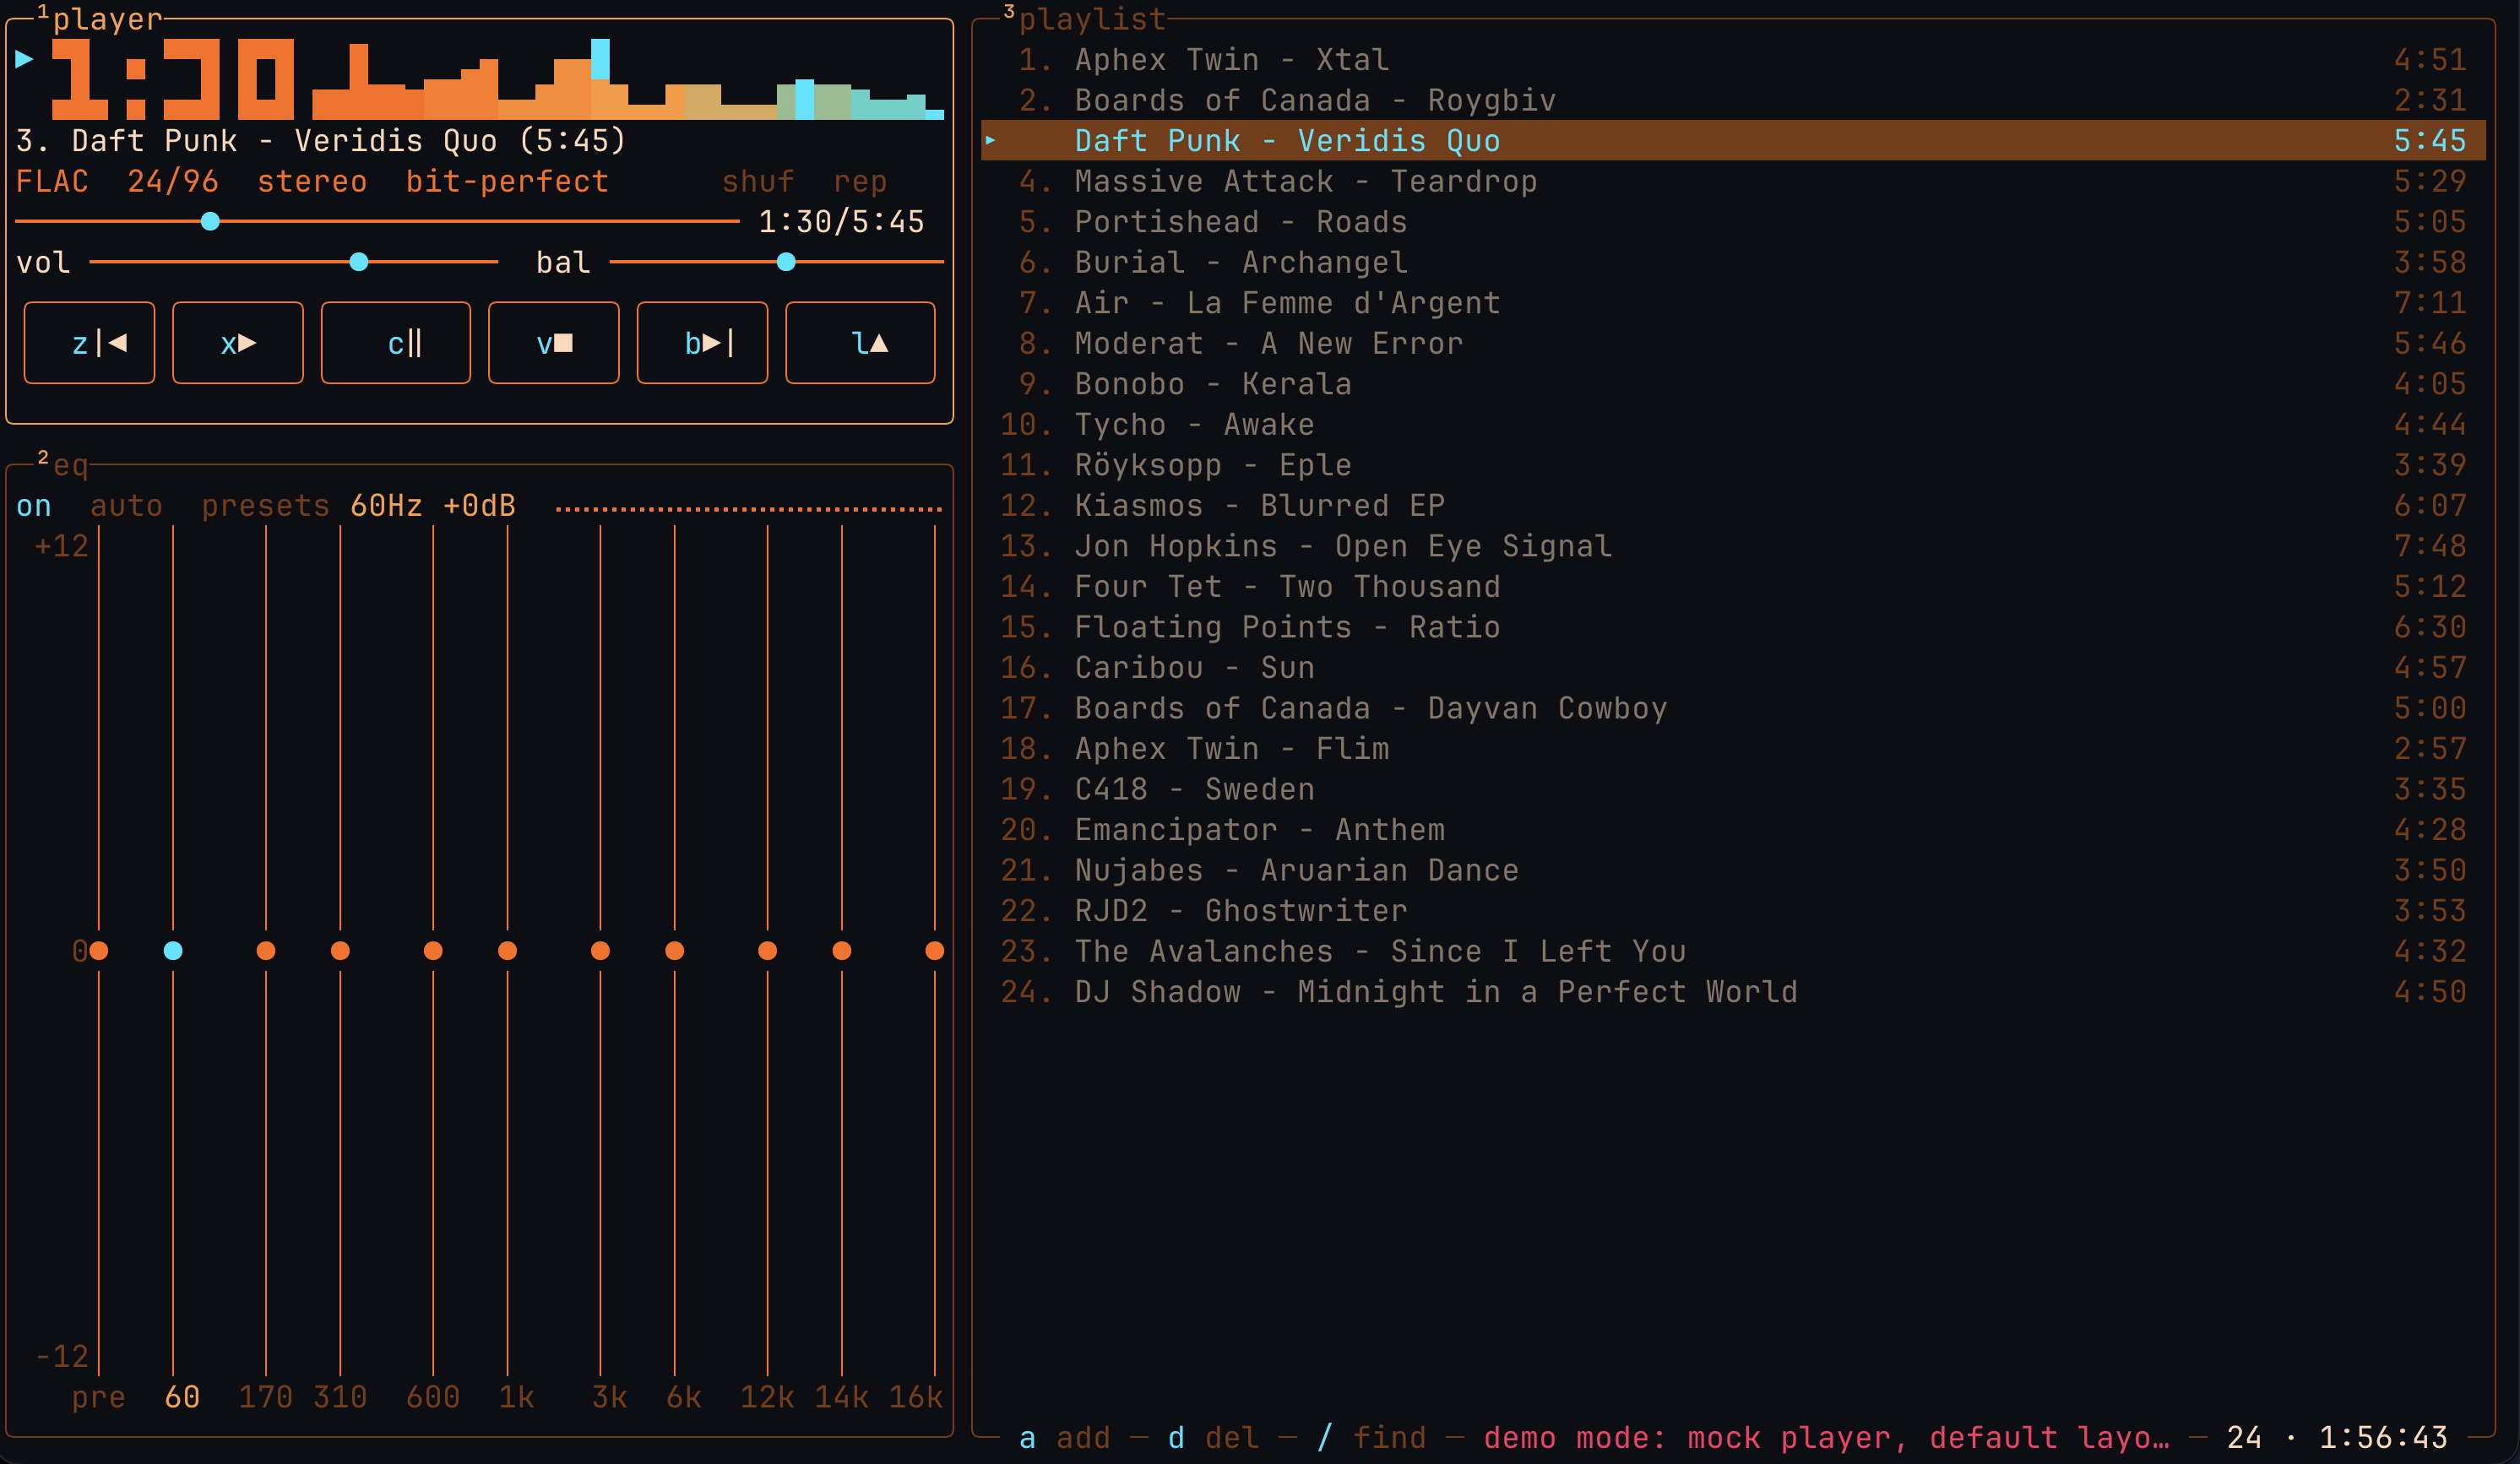Click the volume slider knob
The width and height of the screenshot is (2520, 1464).
click(359, 262)
